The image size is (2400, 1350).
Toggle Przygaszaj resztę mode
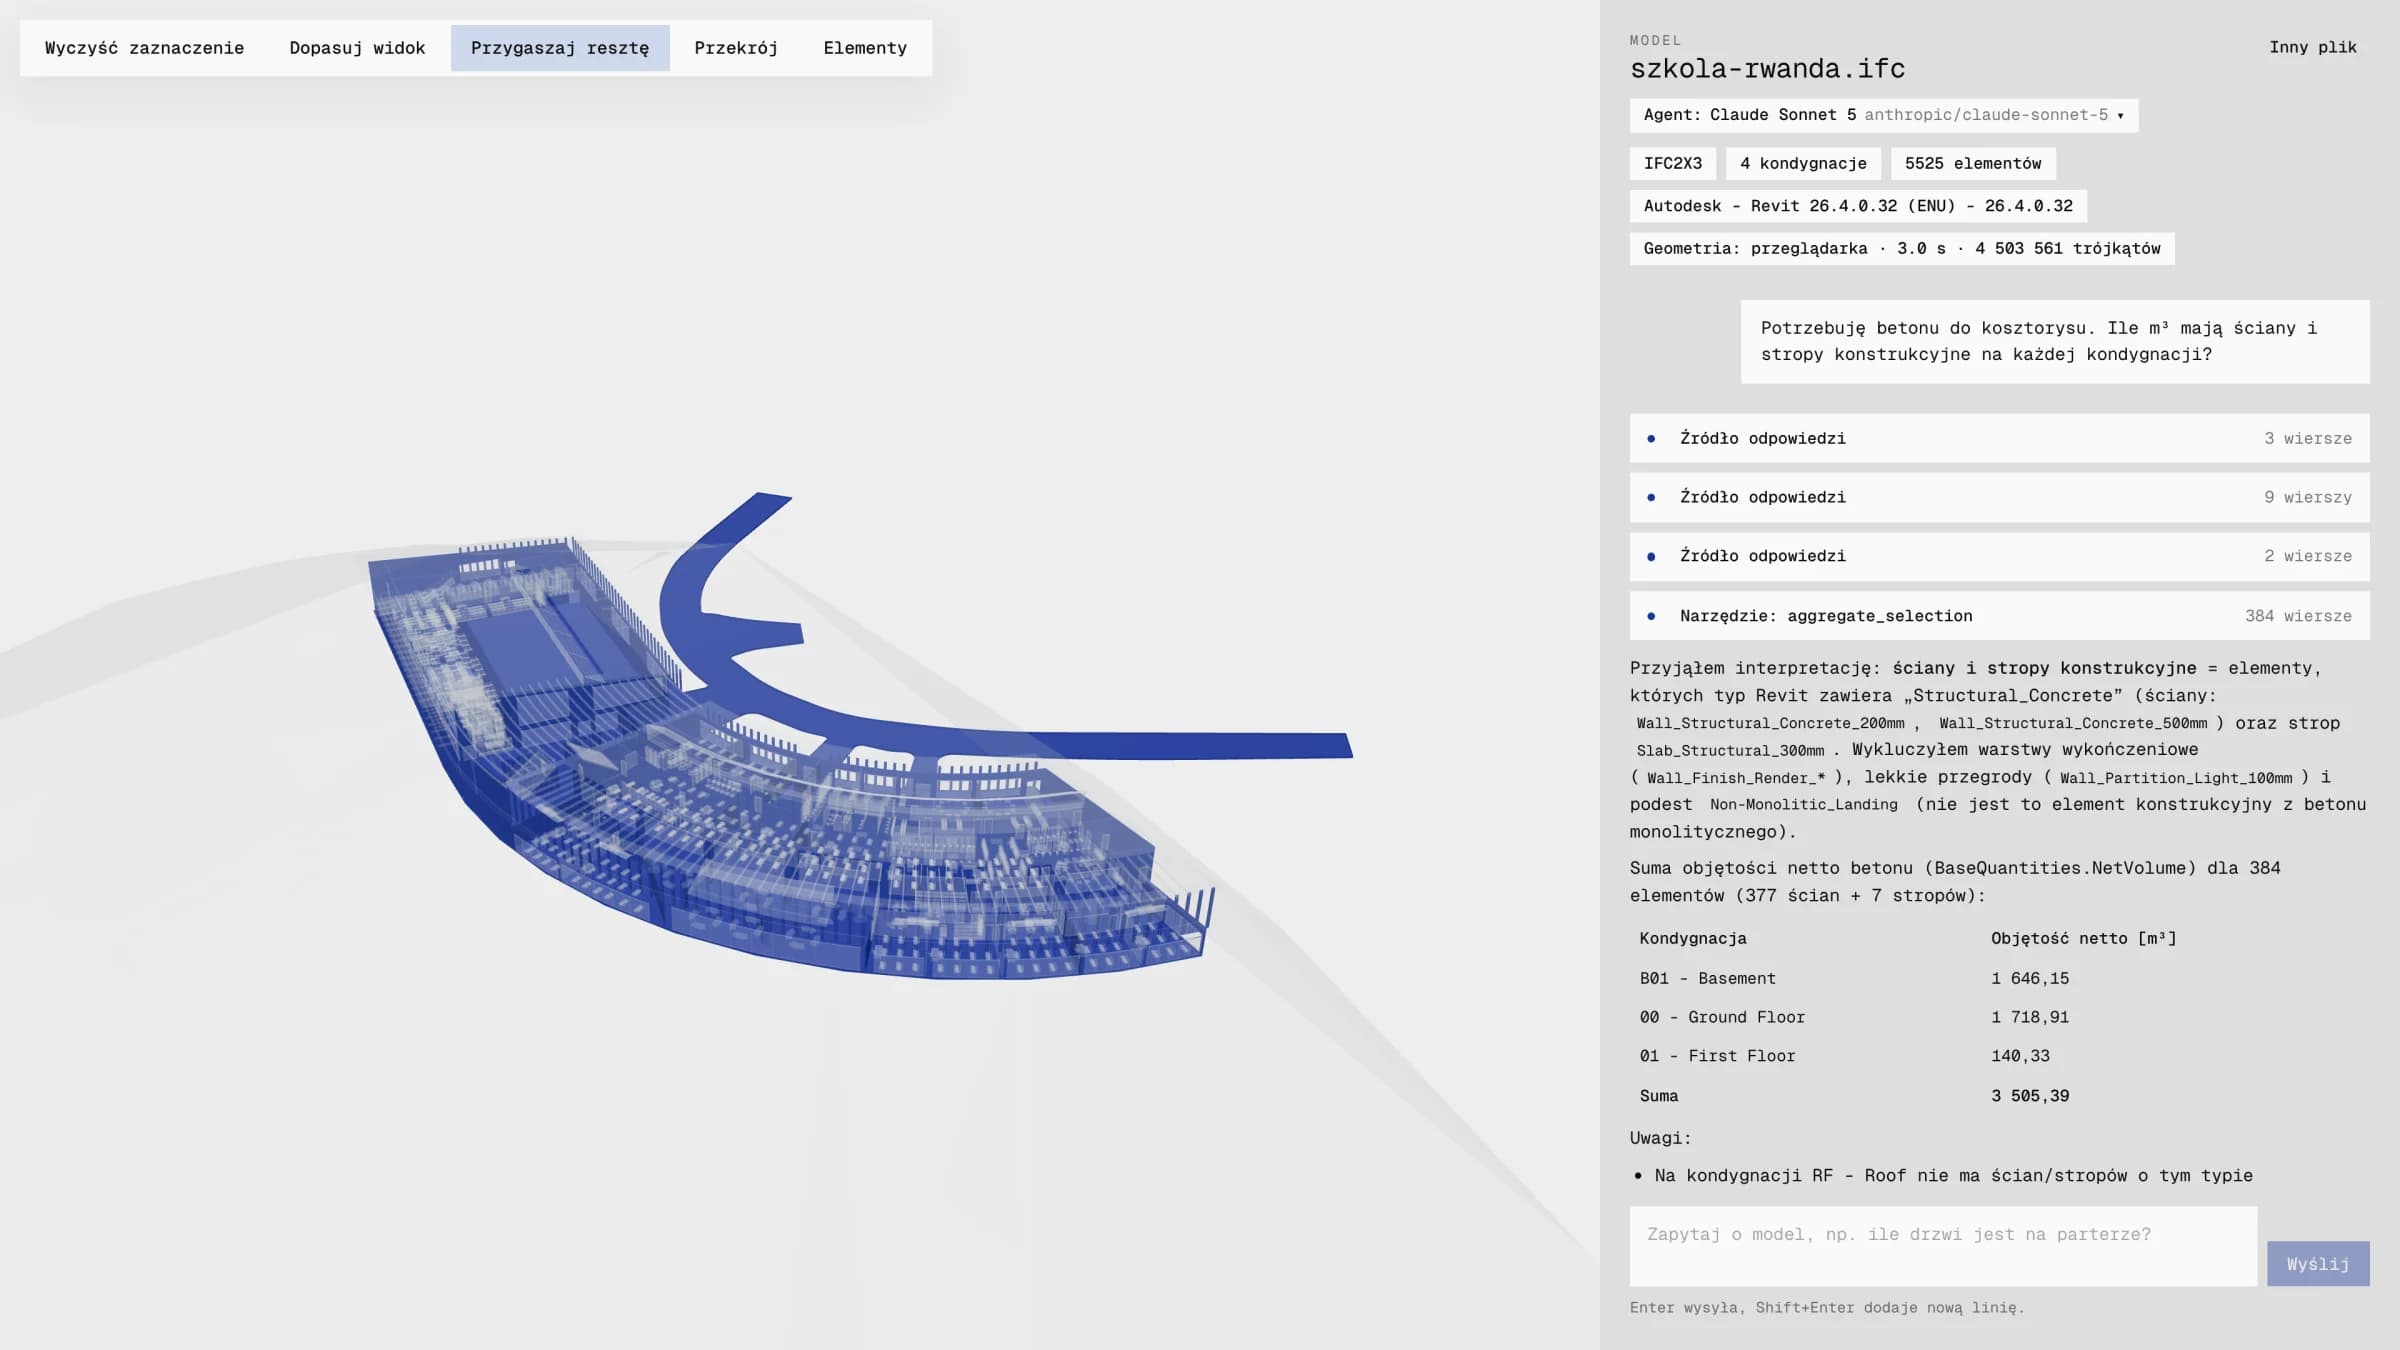[x=560, y=48]
